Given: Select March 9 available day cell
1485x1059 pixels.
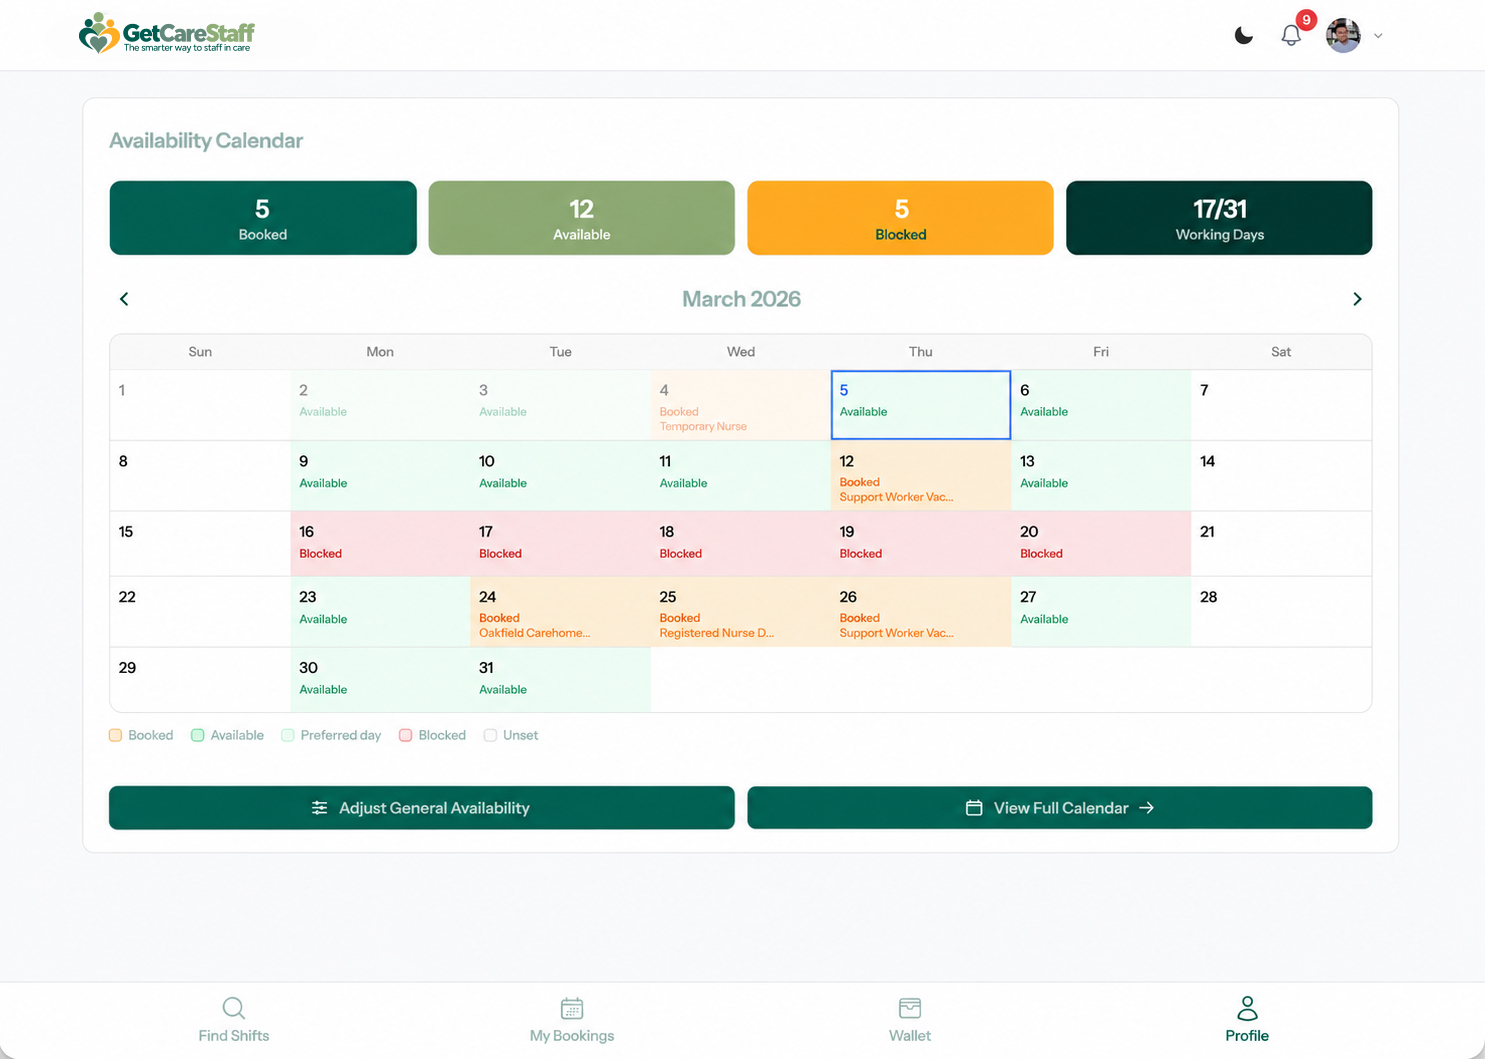Looking at the screenshot, I should (x=380, y=476).
